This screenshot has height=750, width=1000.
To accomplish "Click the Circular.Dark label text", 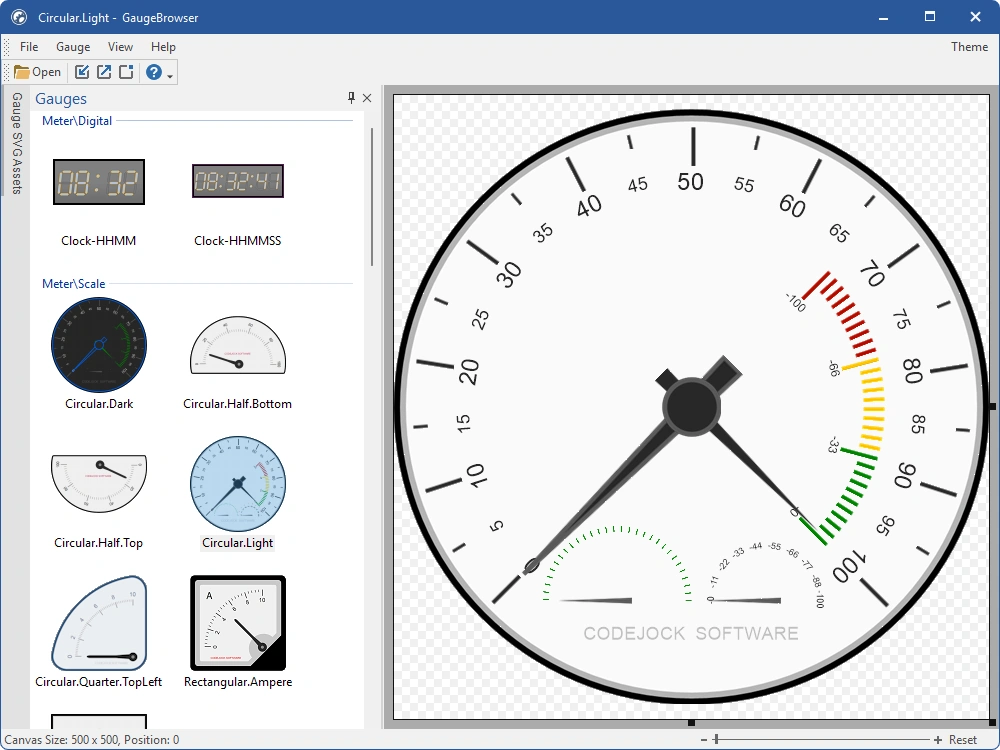I will pyautogui.click(x=99, y=404).
